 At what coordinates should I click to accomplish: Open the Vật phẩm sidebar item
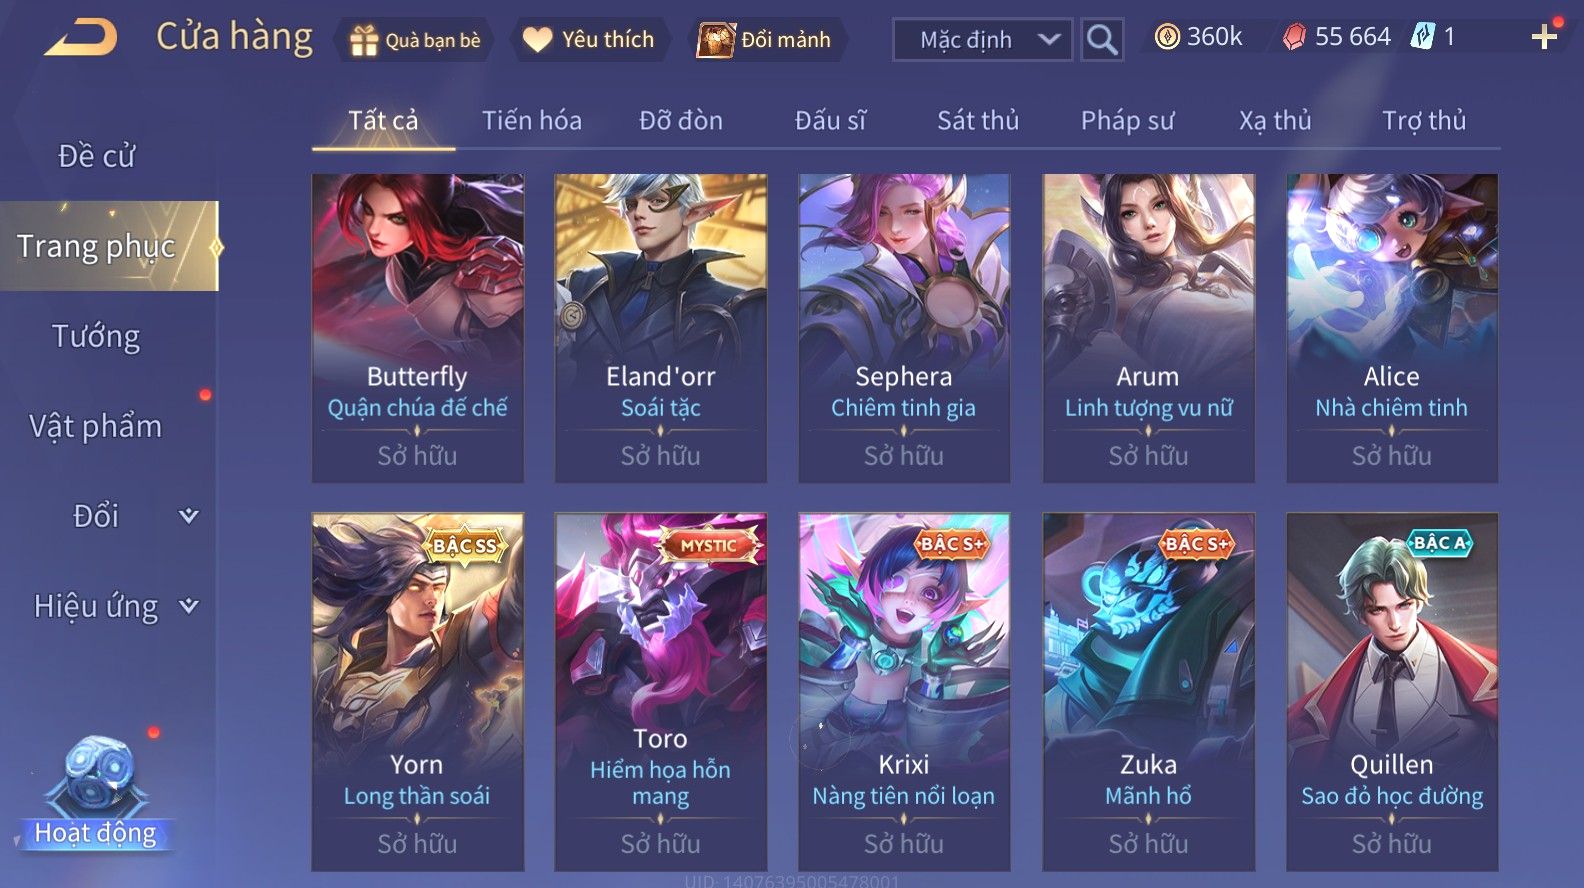pyautogui.click(x=96, y=426)
